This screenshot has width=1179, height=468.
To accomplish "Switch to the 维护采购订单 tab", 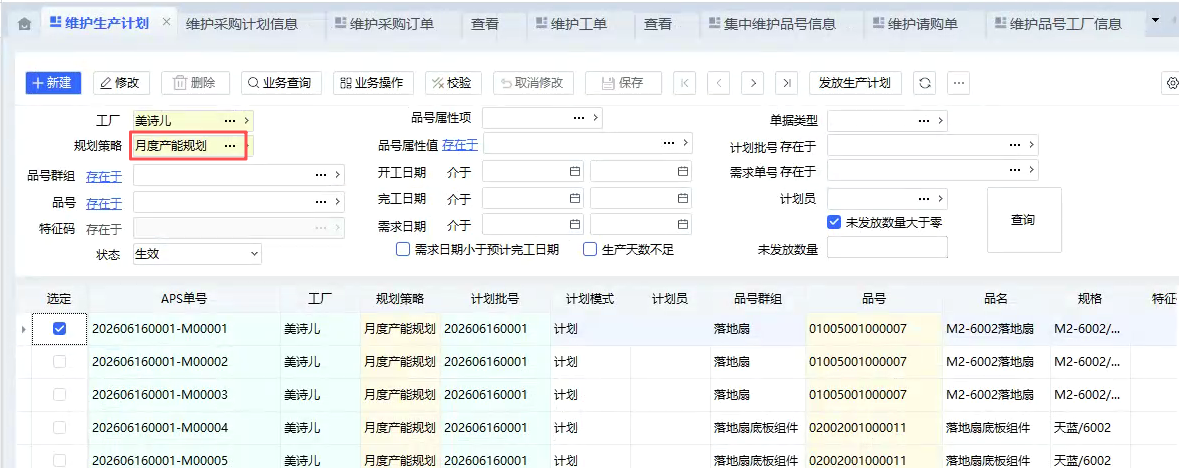I will 384,24.
